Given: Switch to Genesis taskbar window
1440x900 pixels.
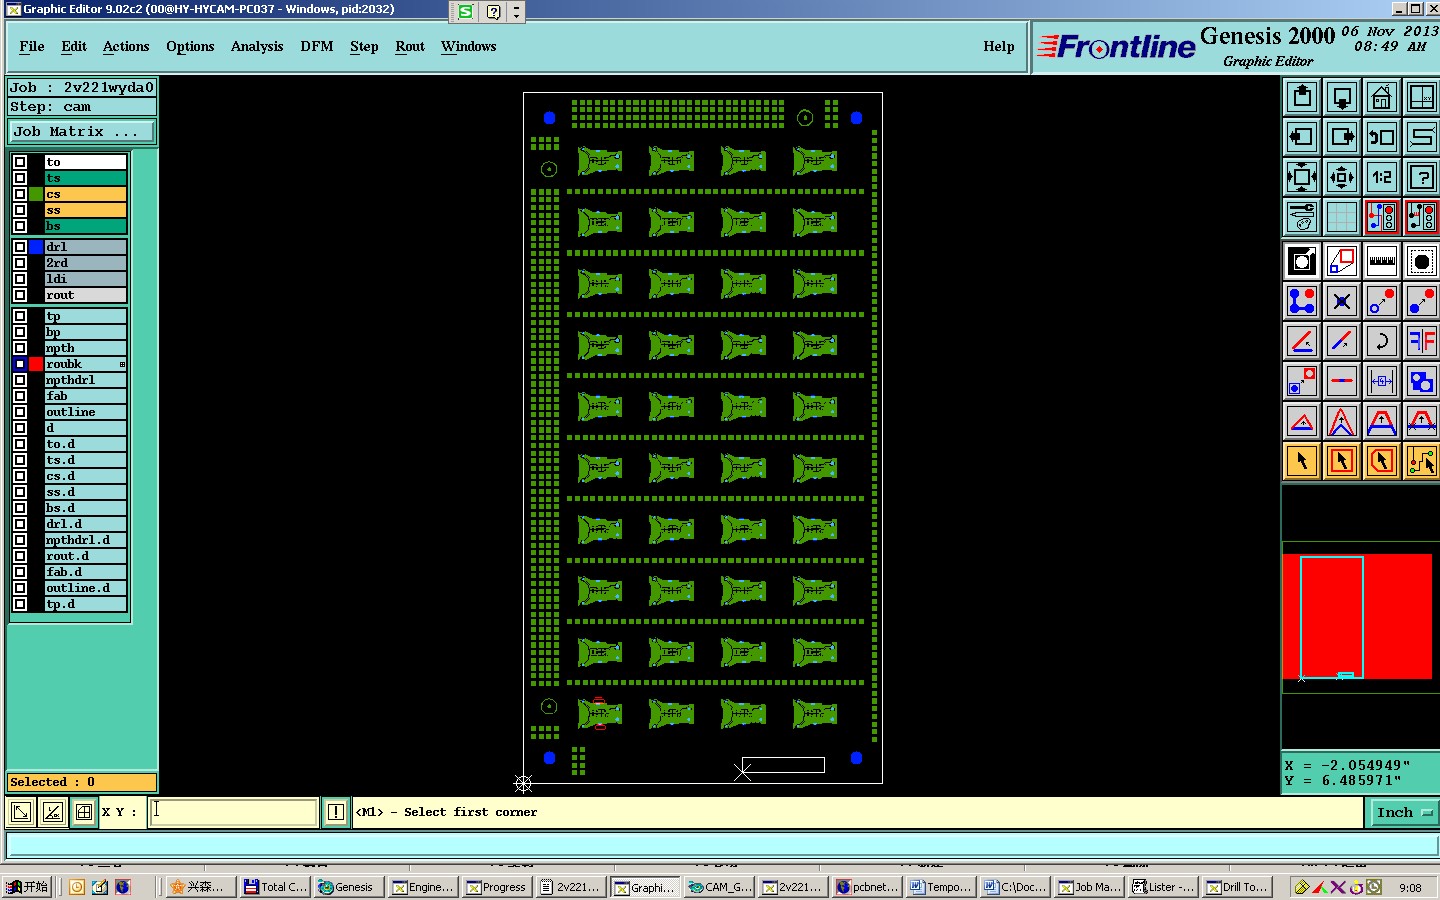Looking at the screenshot, I should coord(347,887).
